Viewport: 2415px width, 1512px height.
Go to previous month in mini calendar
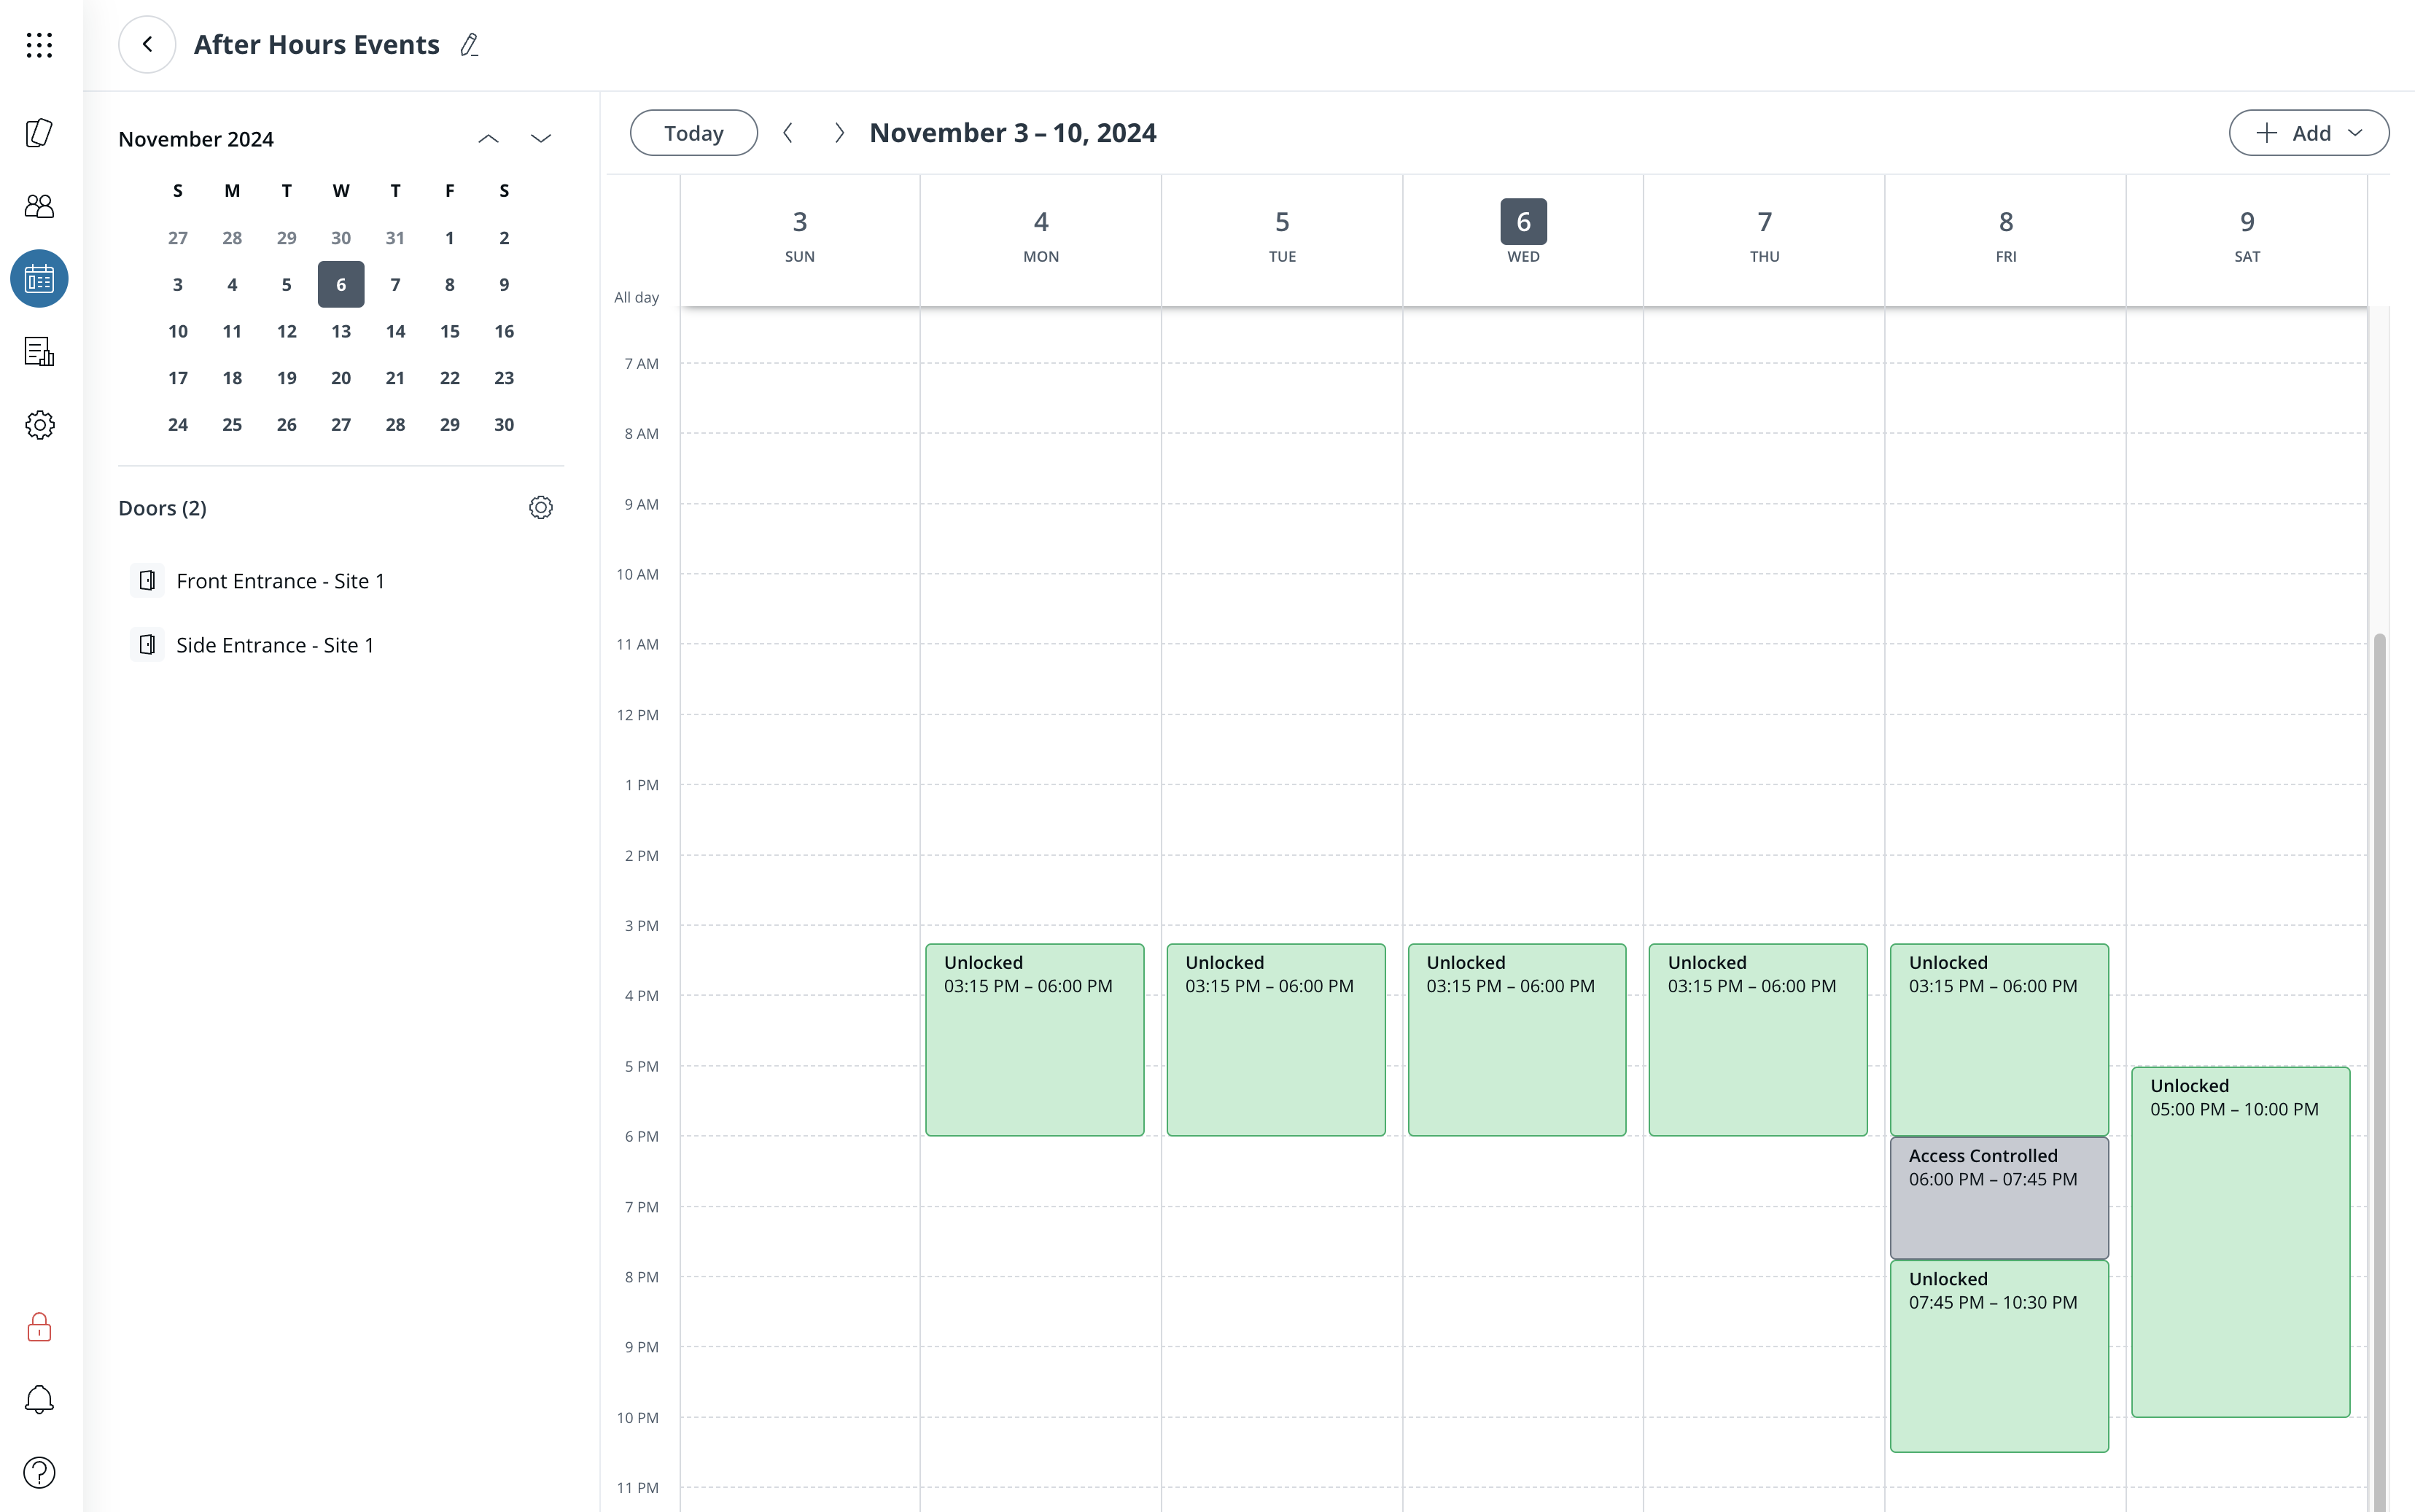point(488,139)
